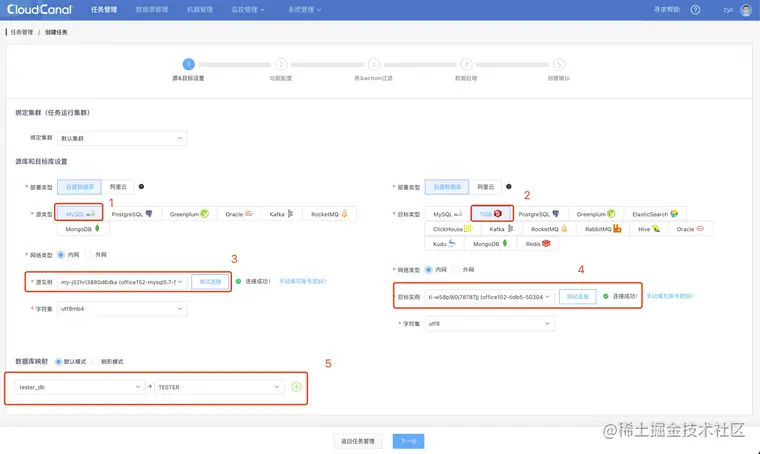Pick MongoDB as the source type
760x454 pixels.
[x=83, y=229]
